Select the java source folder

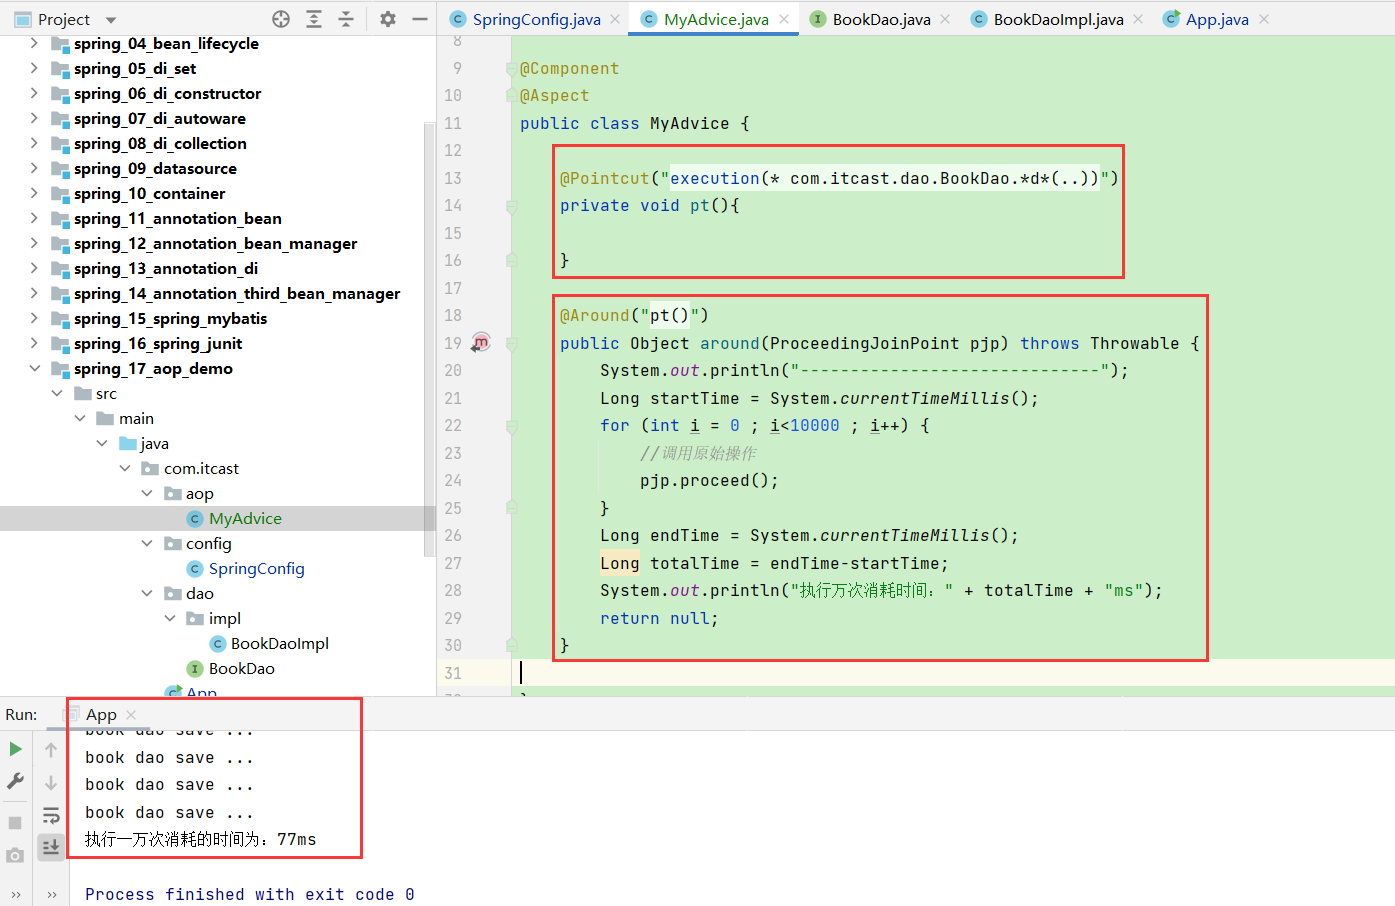154,443
